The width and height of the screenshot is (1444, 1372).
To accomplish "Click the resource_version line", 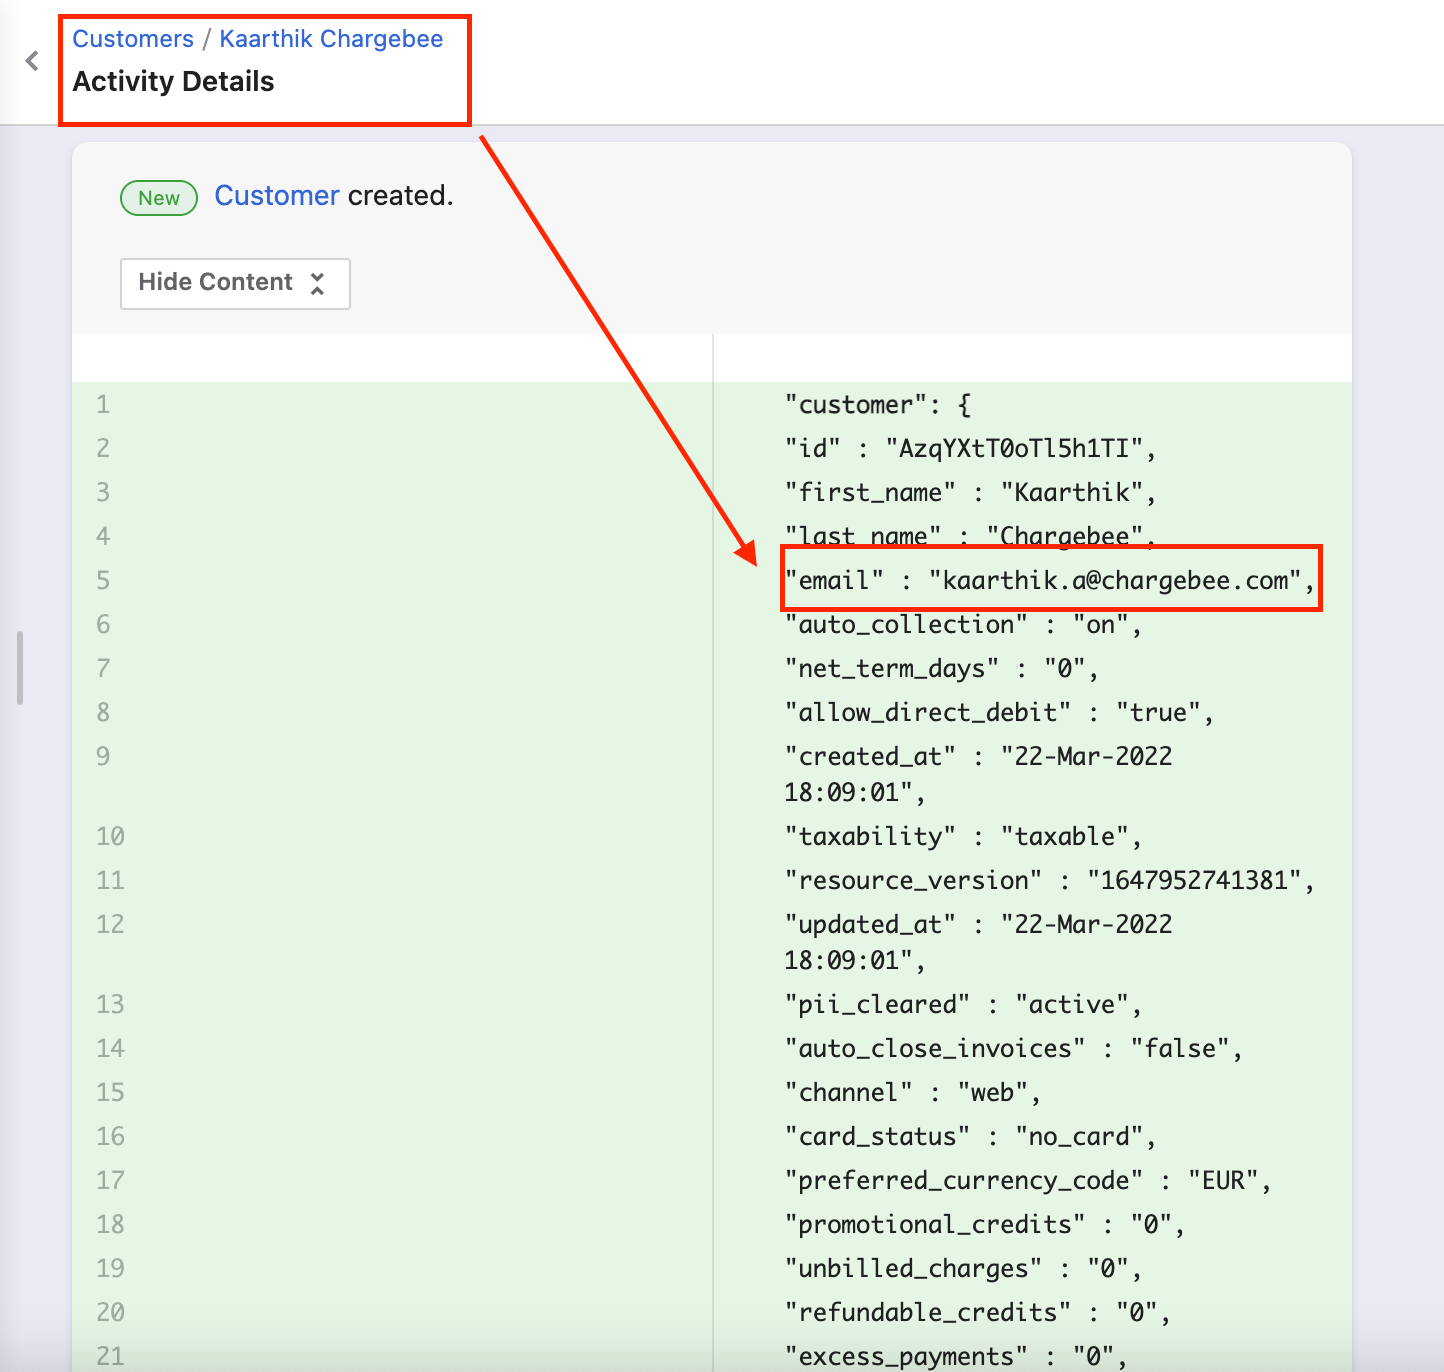I will [1047, 880].
